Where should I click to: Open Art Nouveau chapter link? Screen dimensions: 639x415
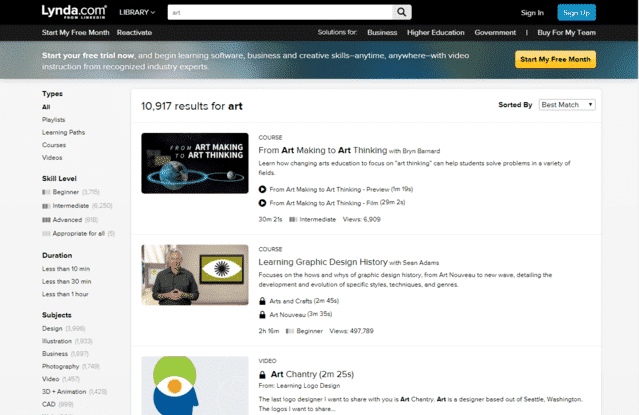(x=287, y=315)
